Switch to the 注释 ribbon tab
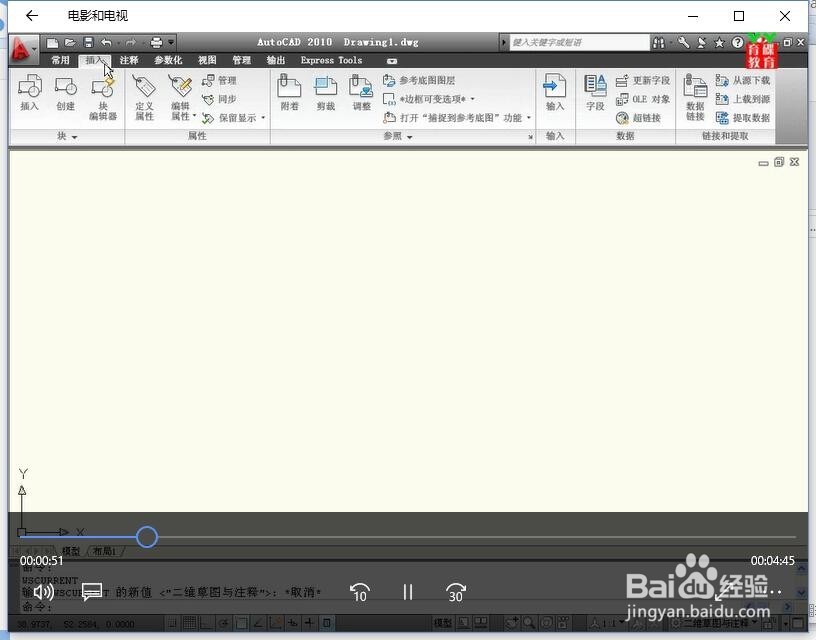Viewport: 816px width, 640px height. click(x=128, y=60)
